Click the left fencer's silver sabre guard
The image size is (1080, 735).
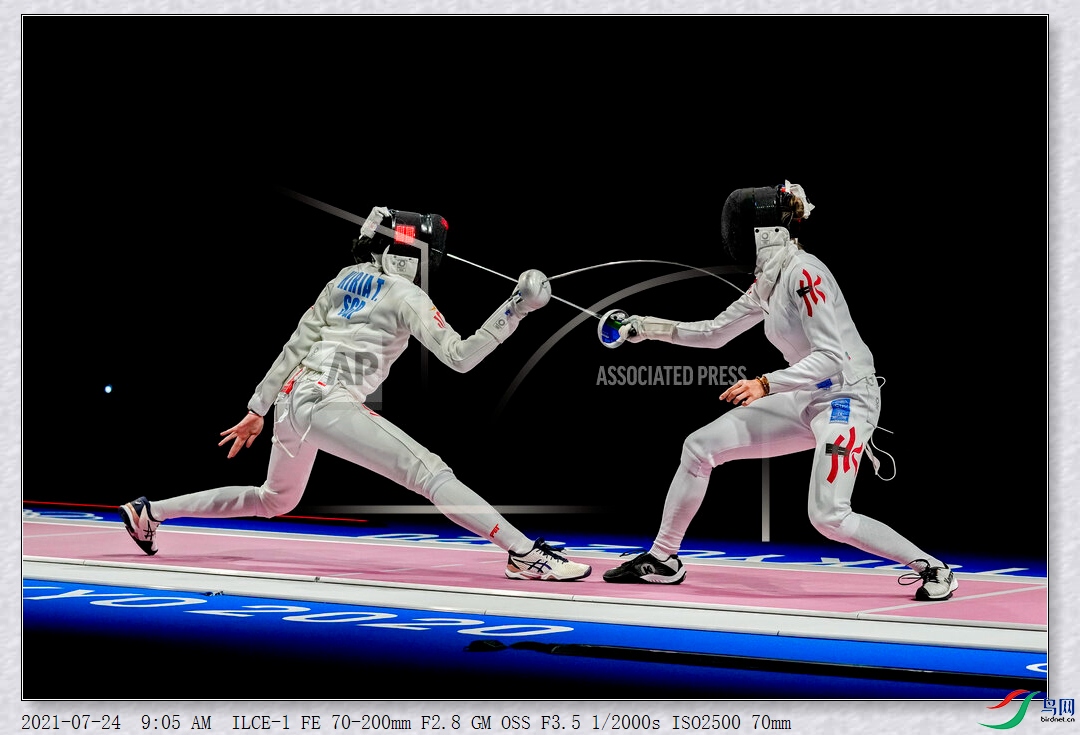click(532, 288)
